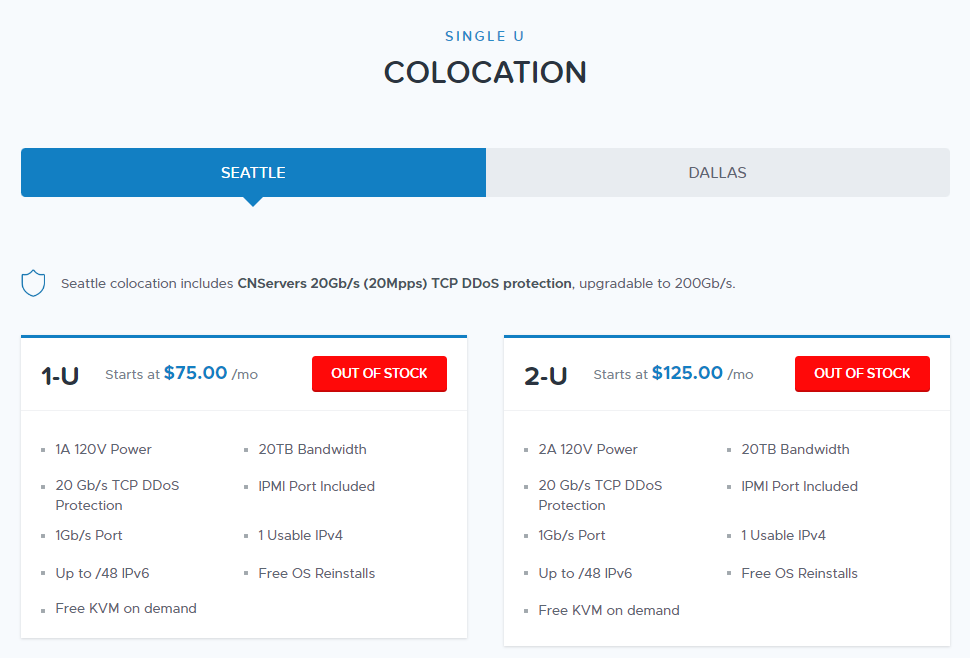Click Free KVM on demand in the 1-U card

[126, 609]
